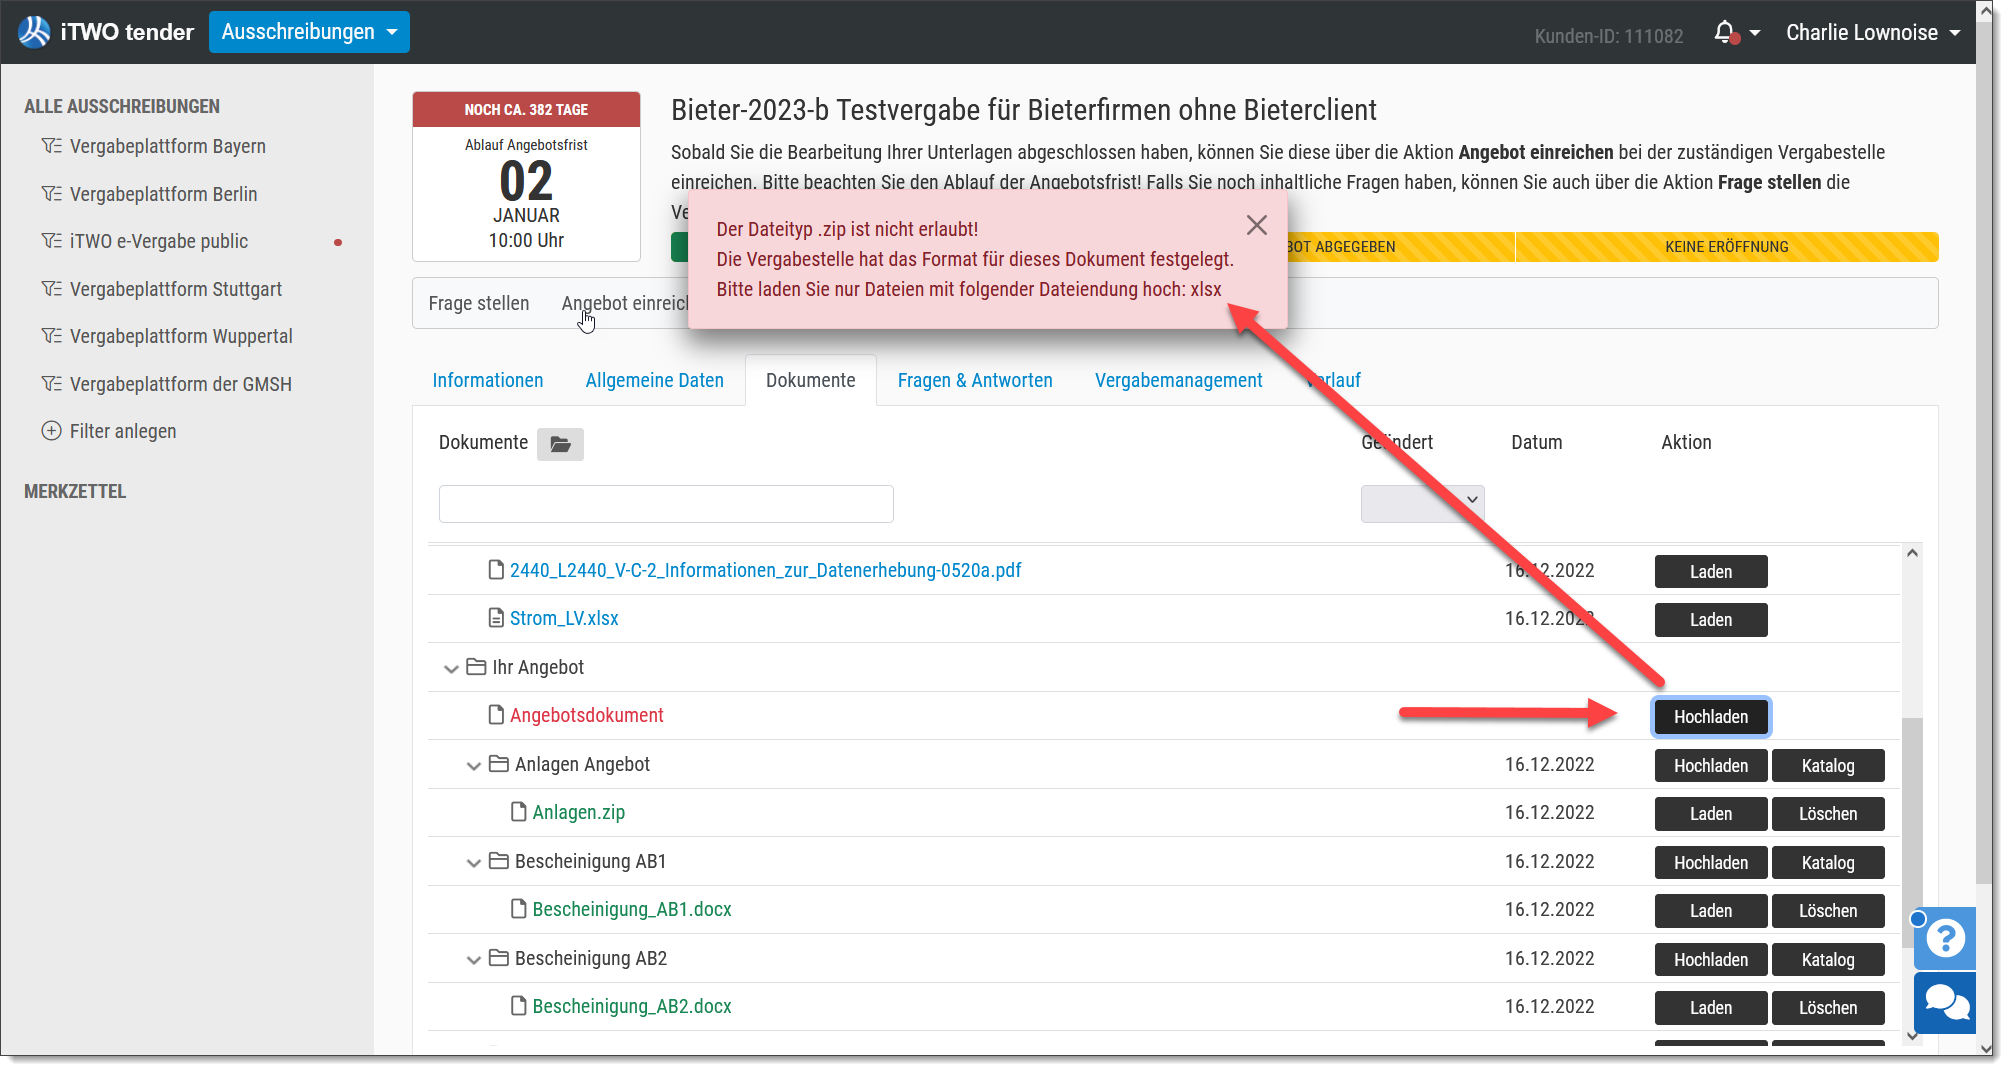Click file icon of Anlagen.zip
This screenshot has height=1071, width=2008.
tap(519, 812)
